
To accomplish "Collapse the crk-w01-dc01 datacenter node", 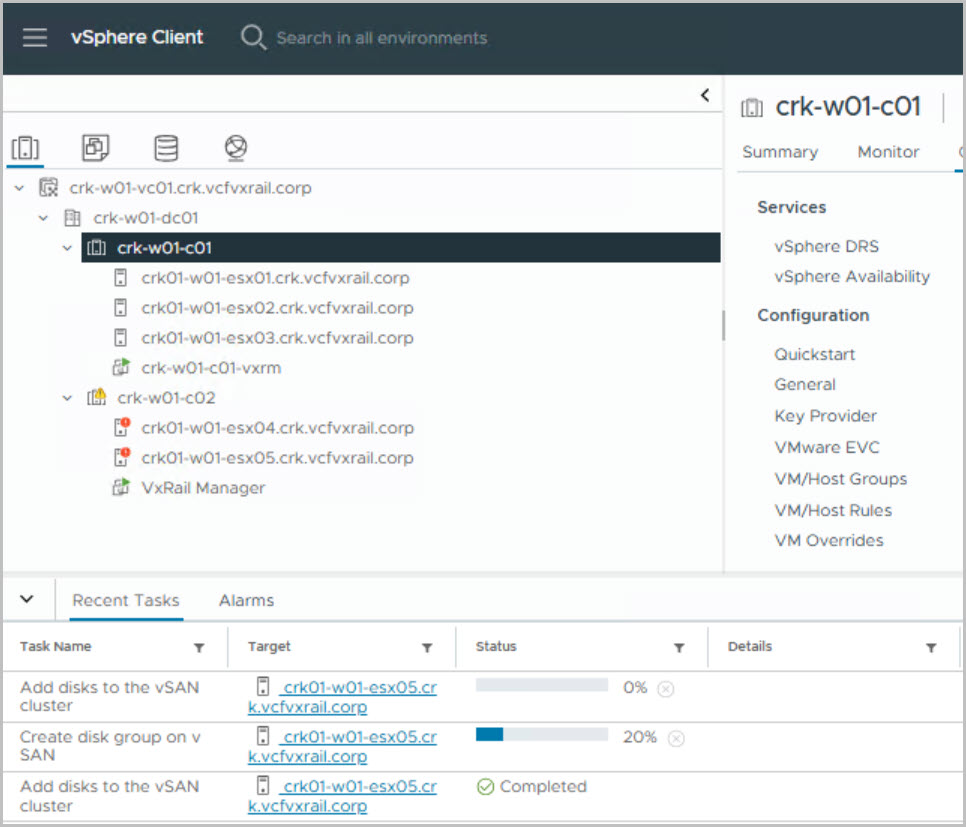I will coord(43,218).
